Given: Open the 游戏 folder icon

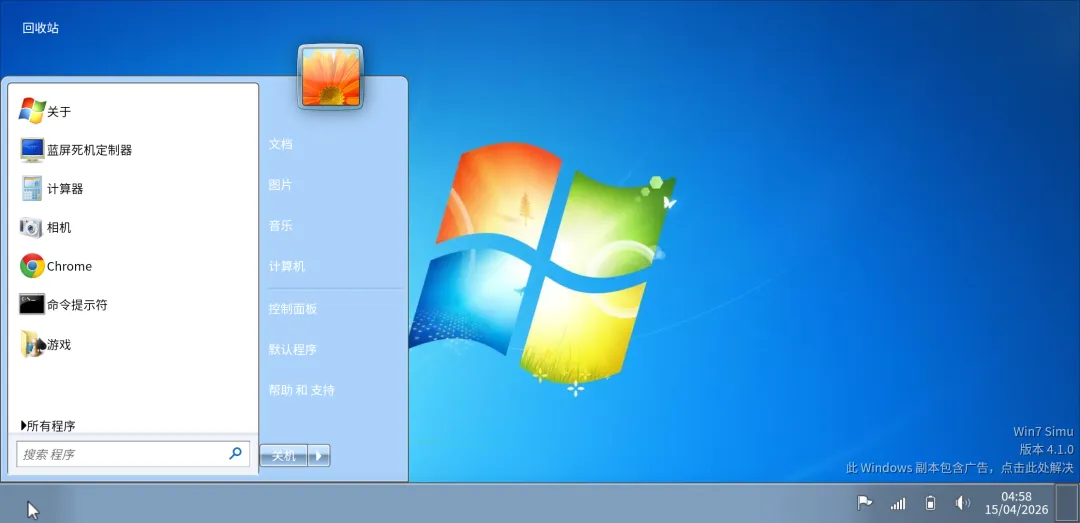Looking at the screenshot, I should click(x=32, y=344).
